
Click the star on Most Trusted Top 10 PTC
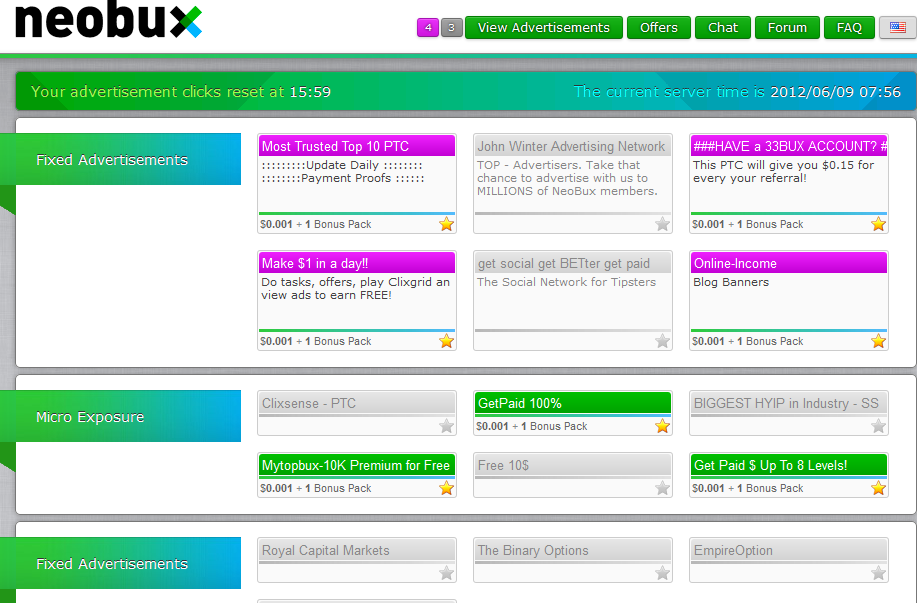[447, 224]
